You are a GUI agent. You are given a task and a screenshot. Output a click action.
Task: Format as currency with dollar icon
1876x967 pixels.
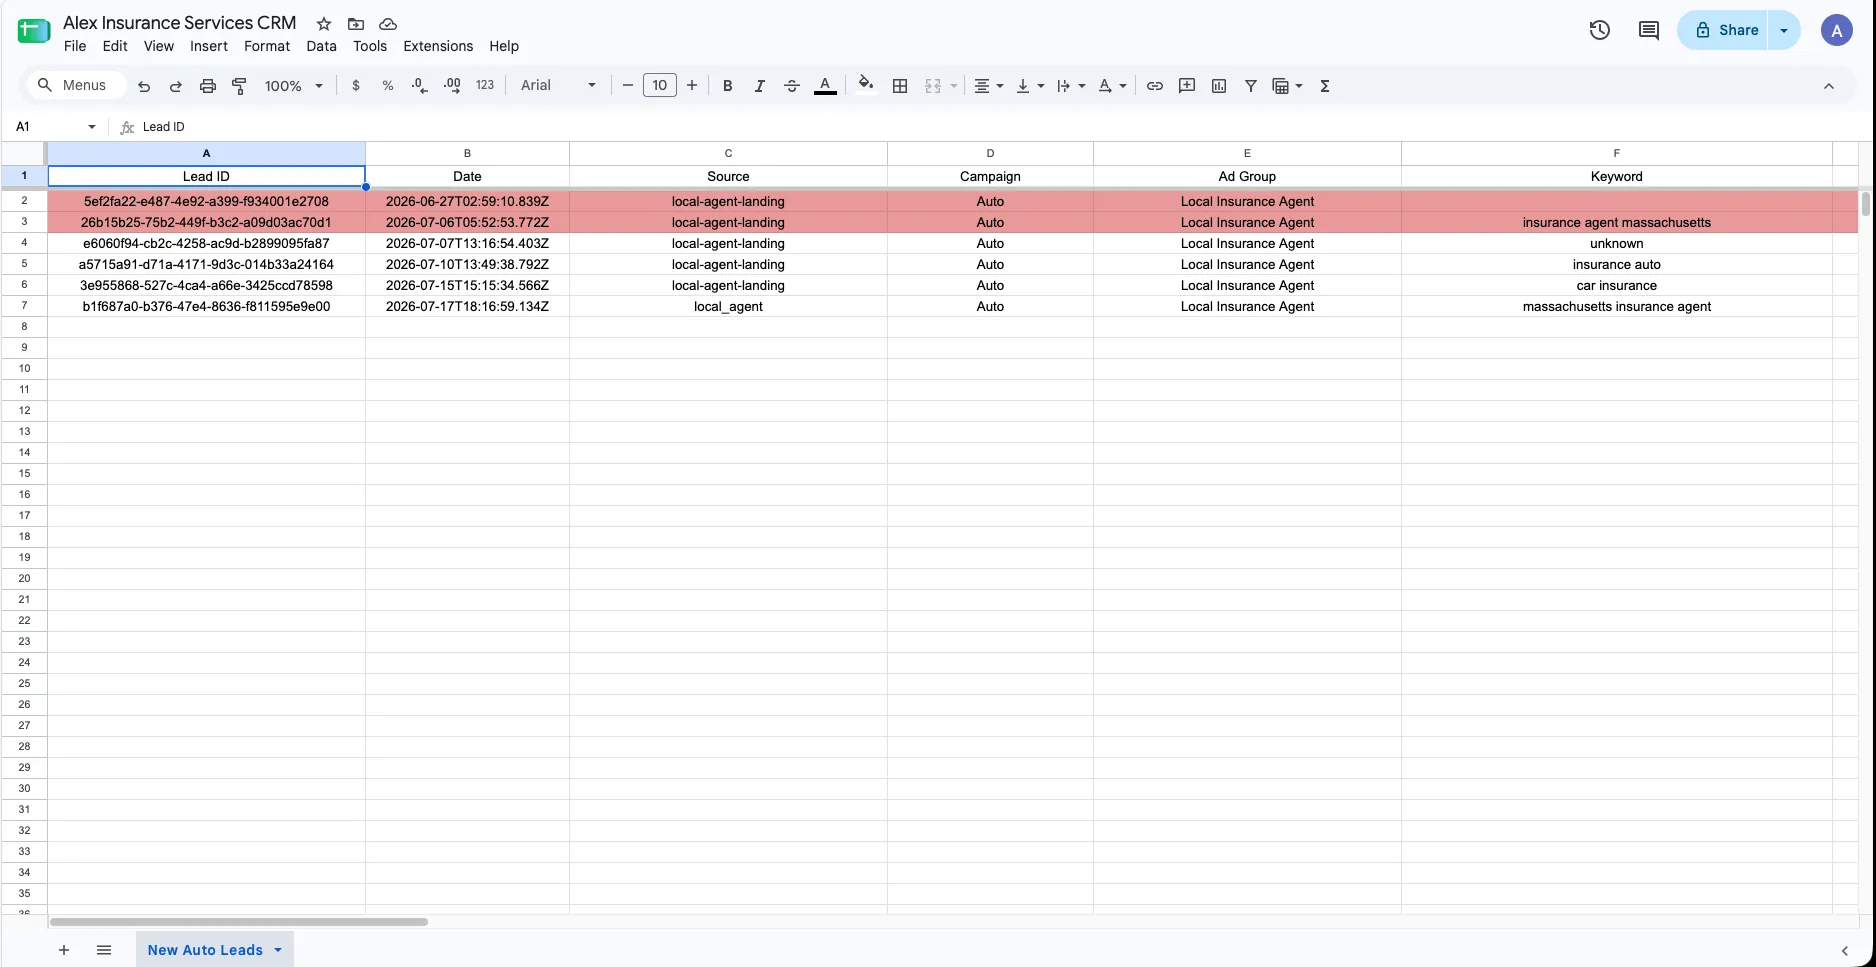coord(356,86)
